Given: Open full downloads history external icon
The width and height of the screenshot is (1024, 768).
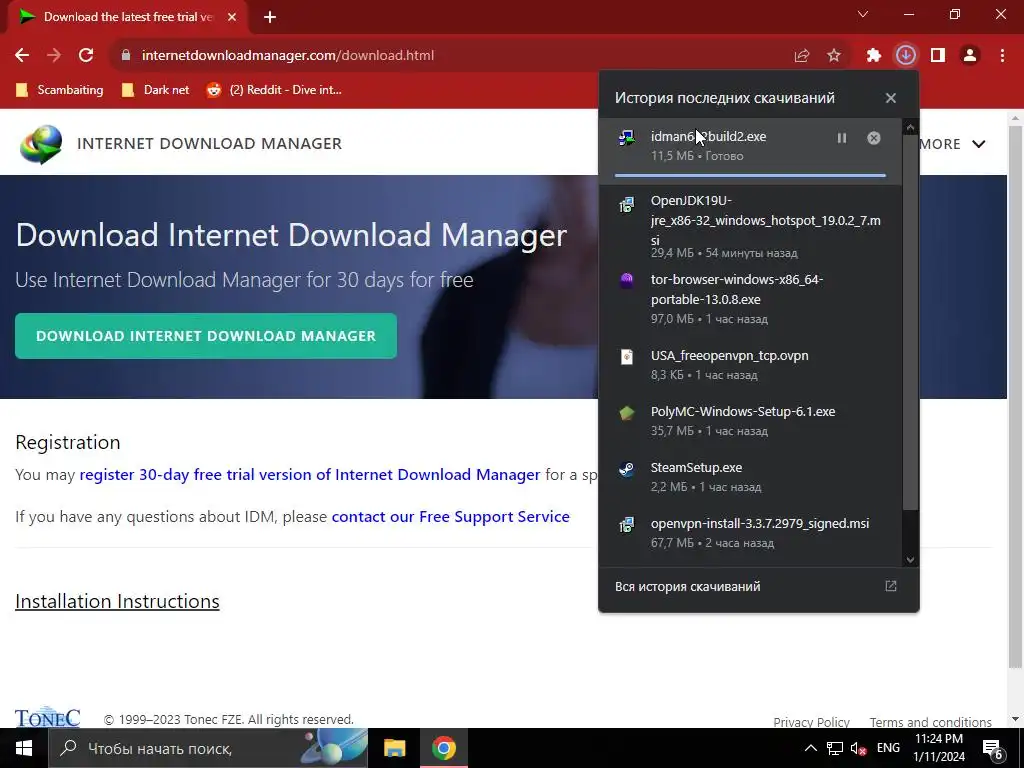Looking at the screenshot, I should pyautogui.click(x=891, y=586).
